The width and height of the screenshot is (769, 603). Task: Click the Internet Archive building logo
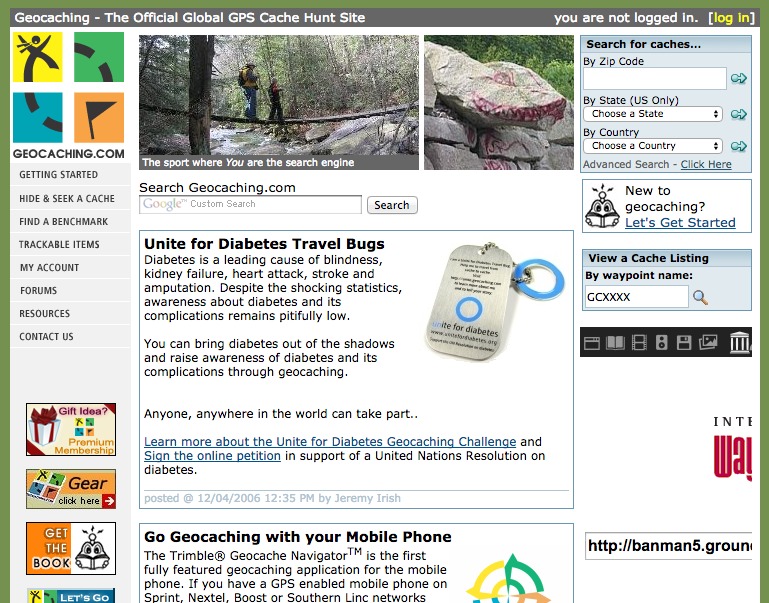[x=739, y=342]
